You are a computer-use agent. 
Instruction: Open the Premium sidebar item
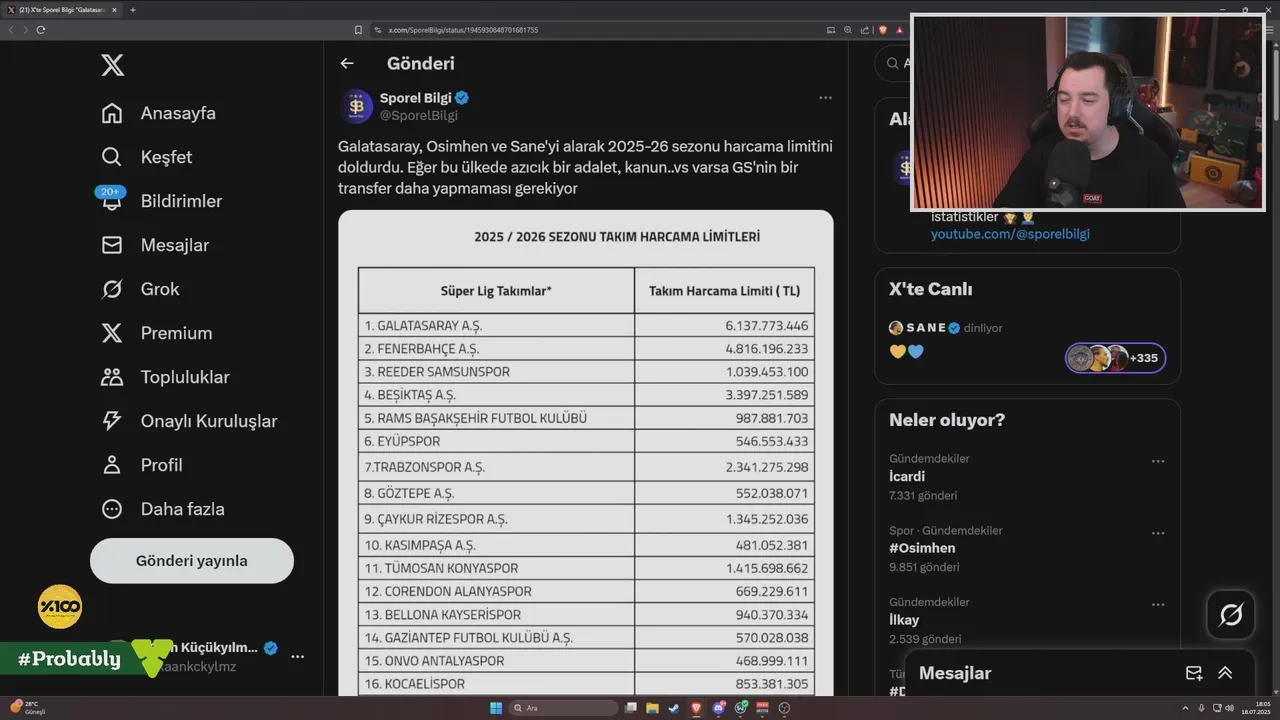[x=156, y=333]
